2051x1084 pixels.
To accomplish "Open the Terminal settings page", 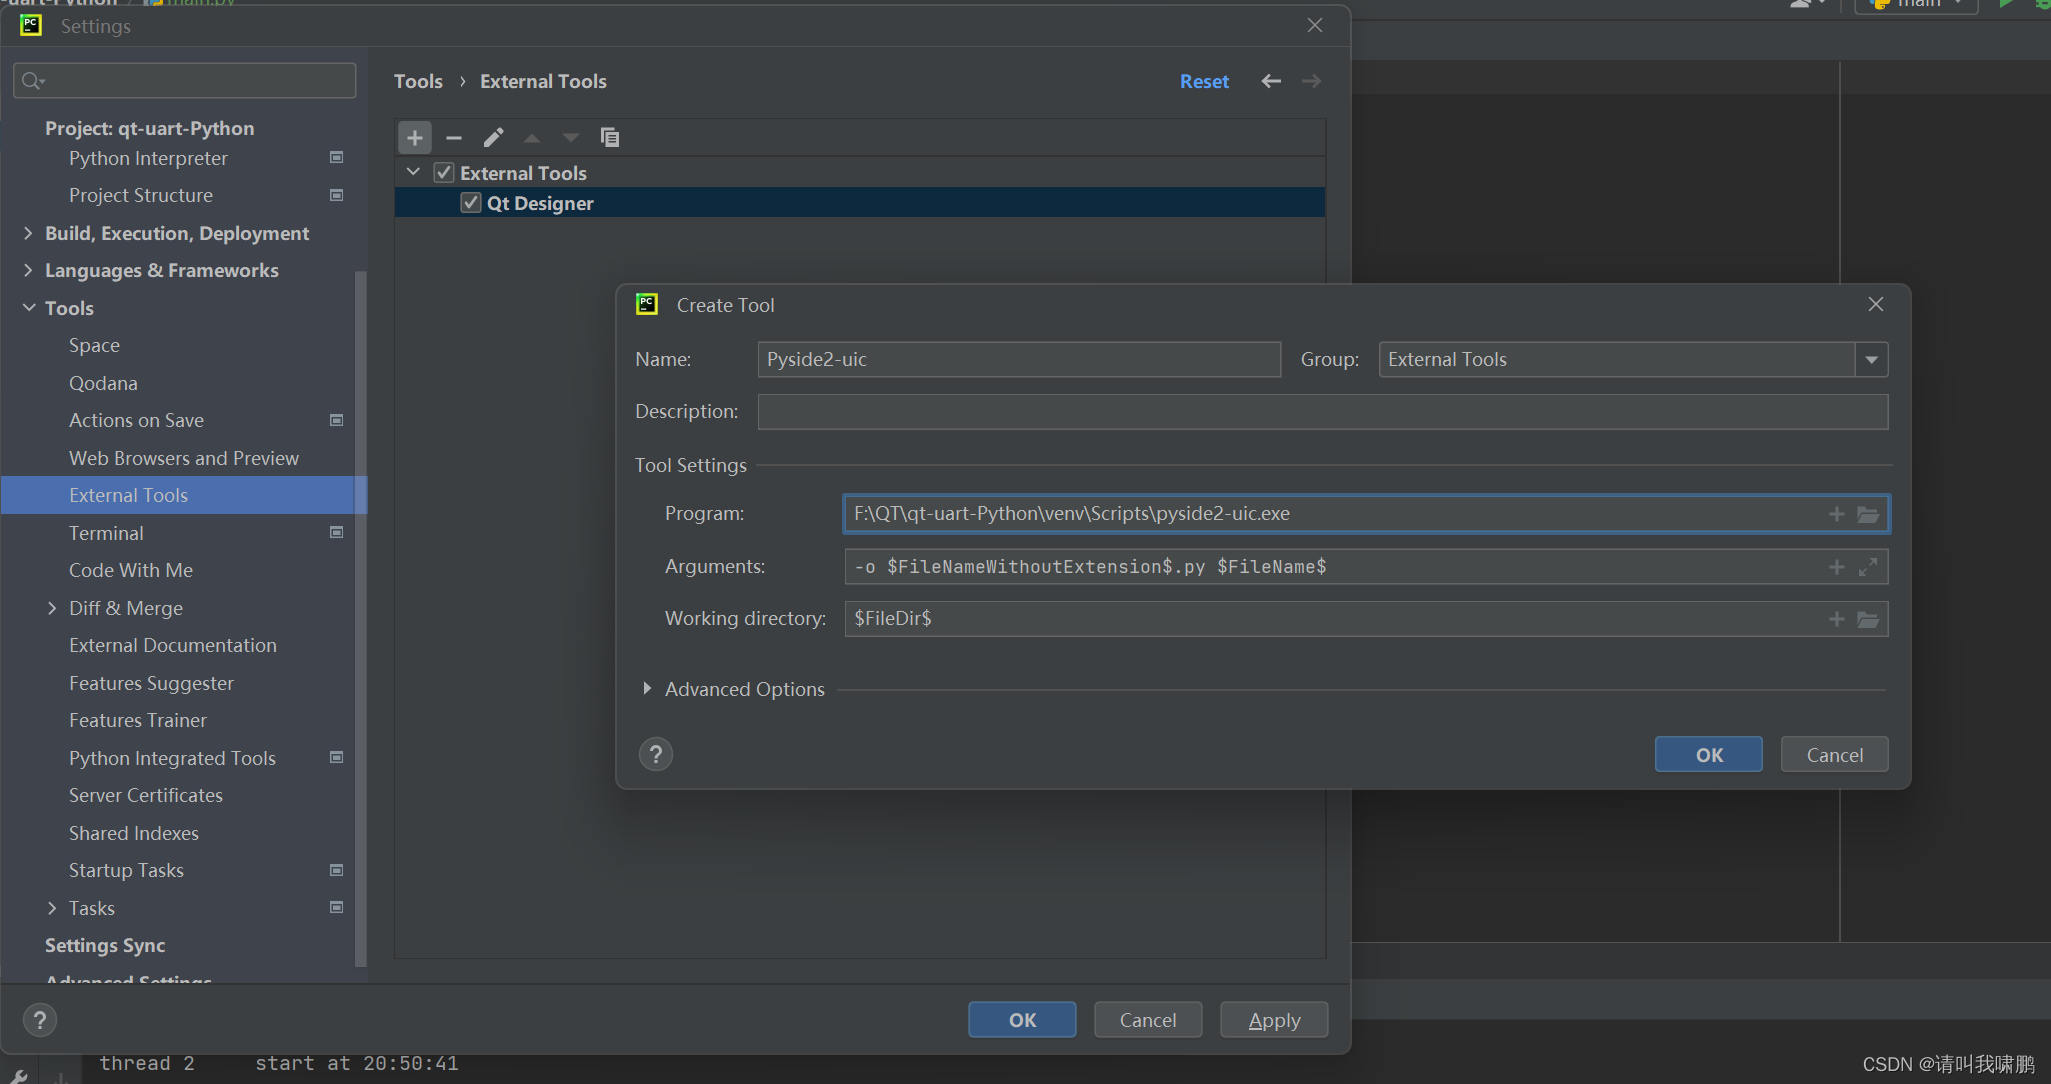I will 106,533.
